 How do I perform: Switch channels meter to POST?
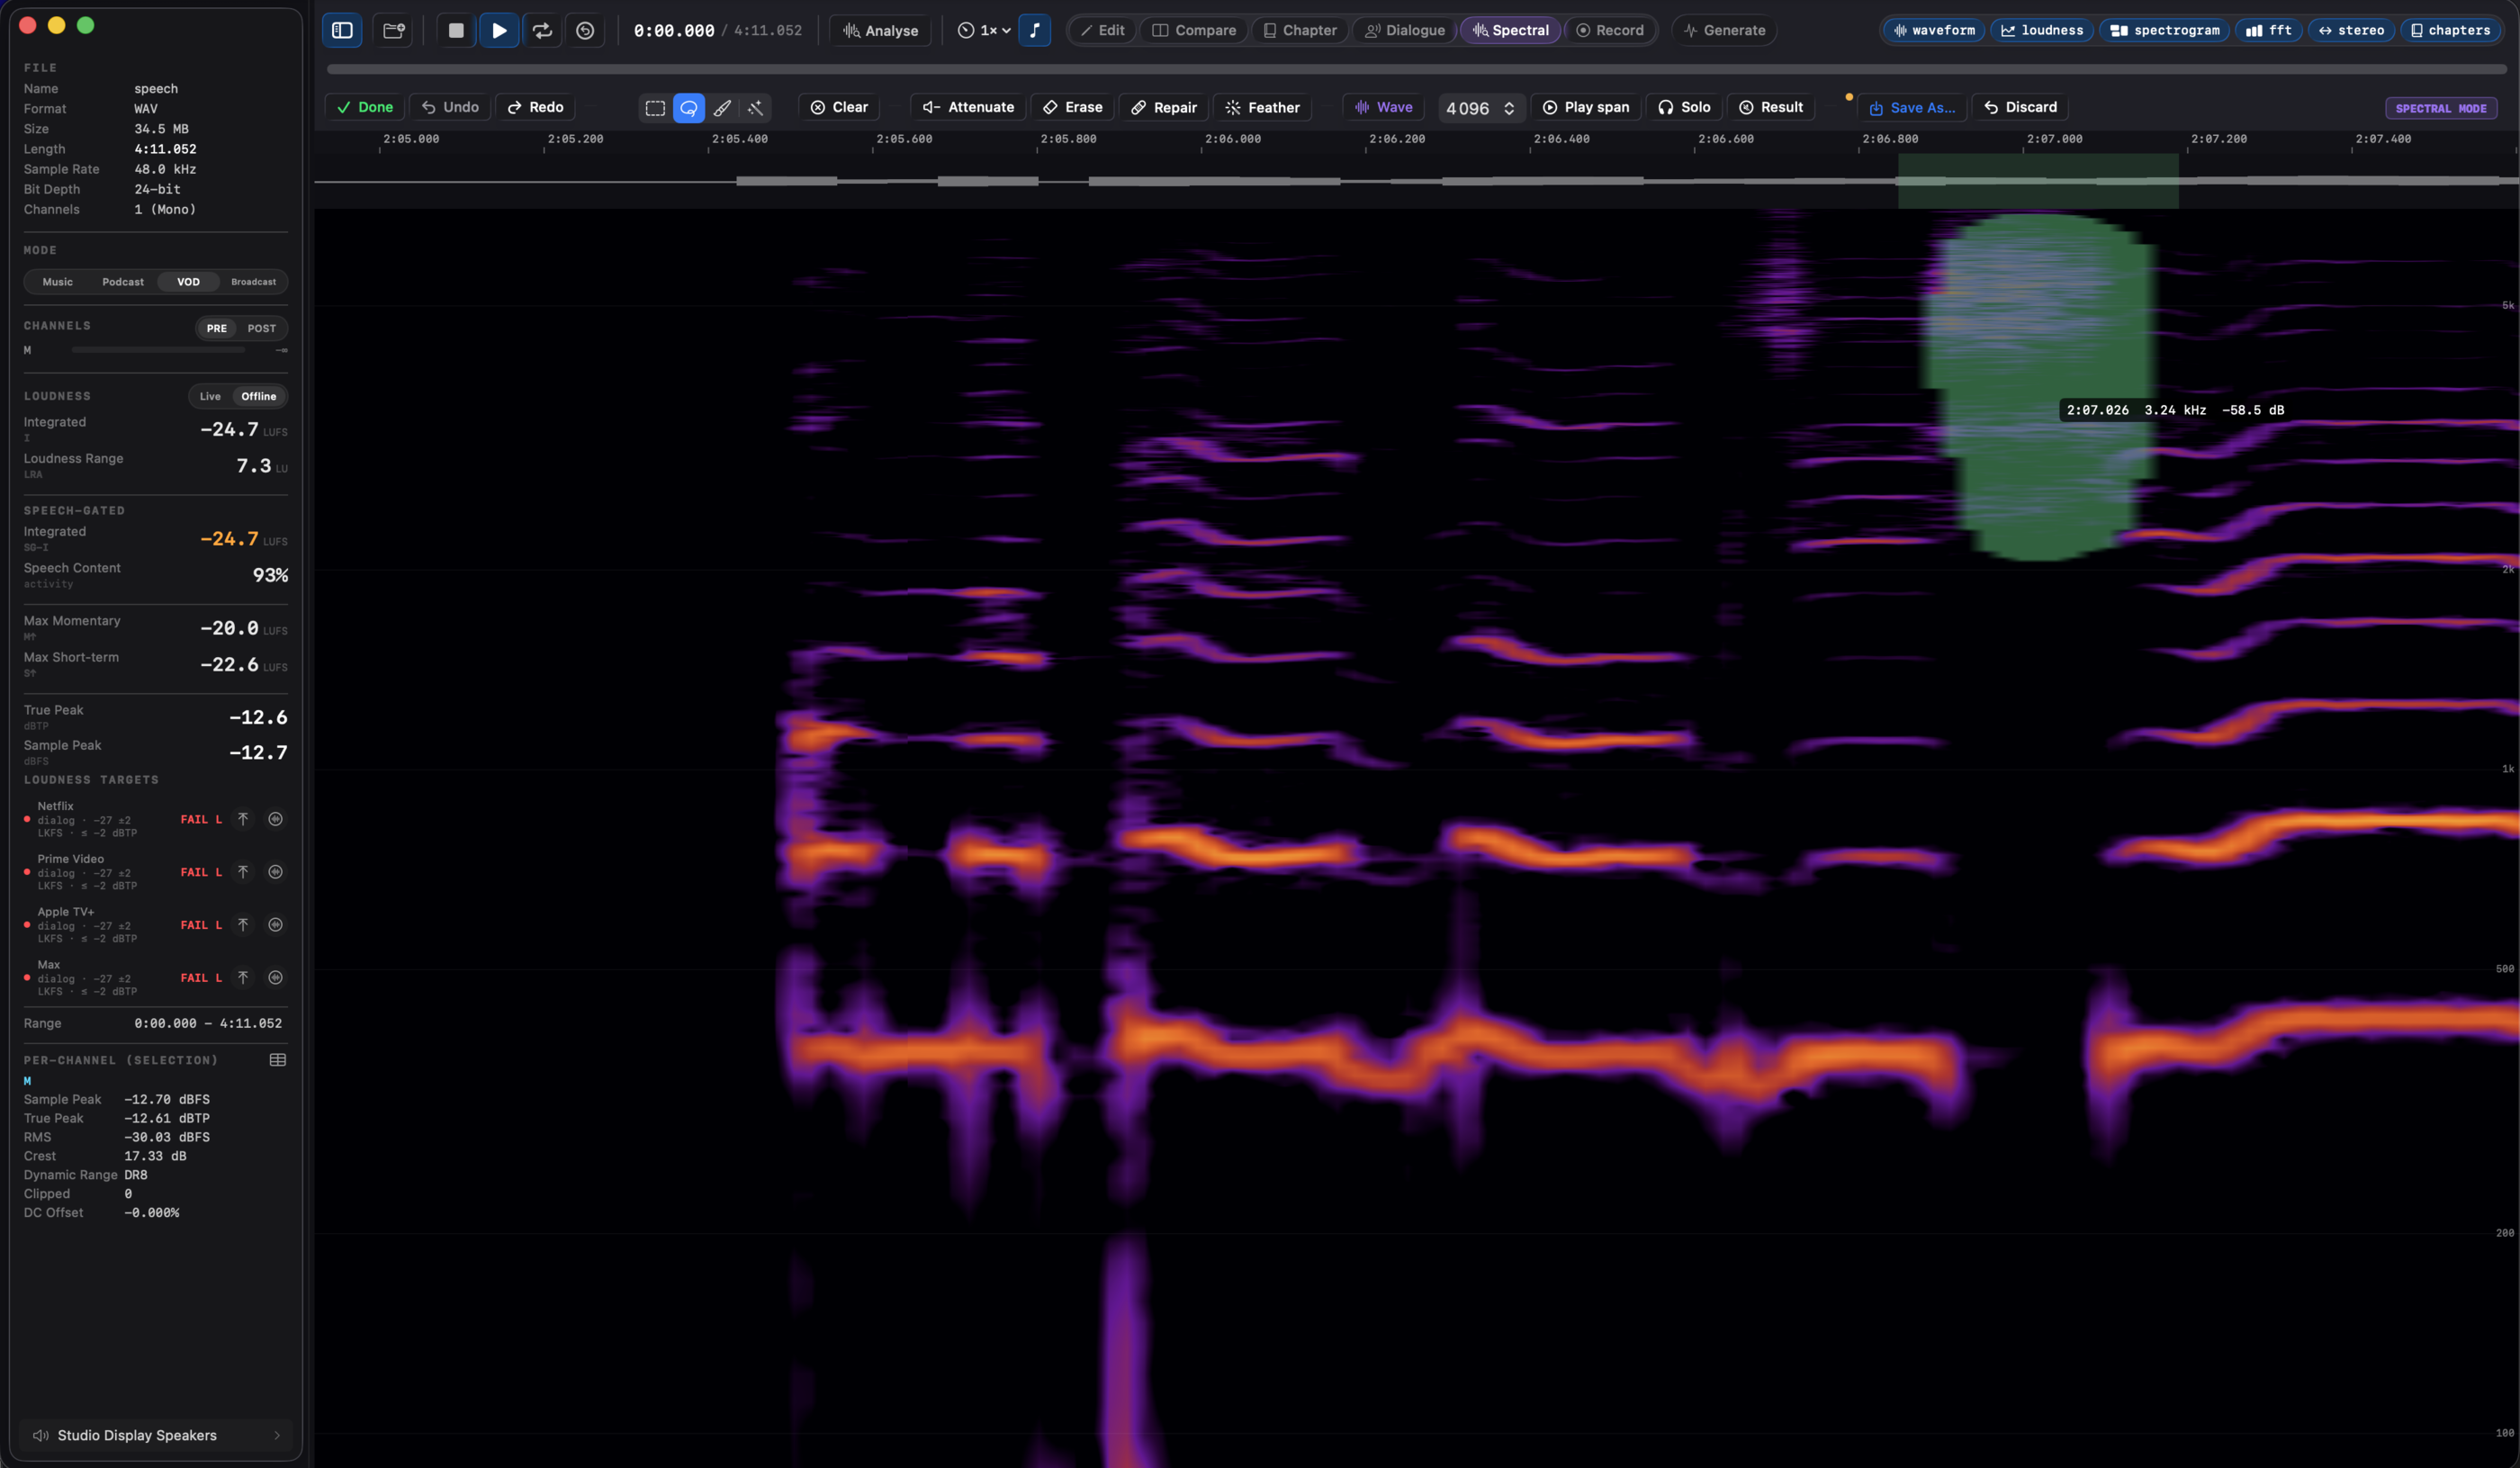(262, 328)
